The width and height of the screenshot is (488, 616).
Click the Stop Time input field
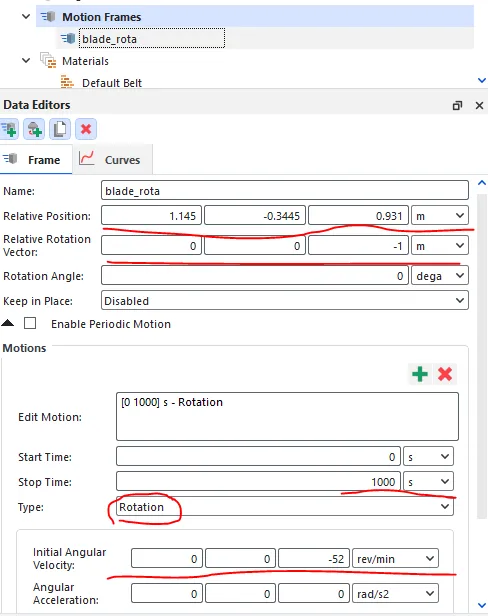[258, 481]
